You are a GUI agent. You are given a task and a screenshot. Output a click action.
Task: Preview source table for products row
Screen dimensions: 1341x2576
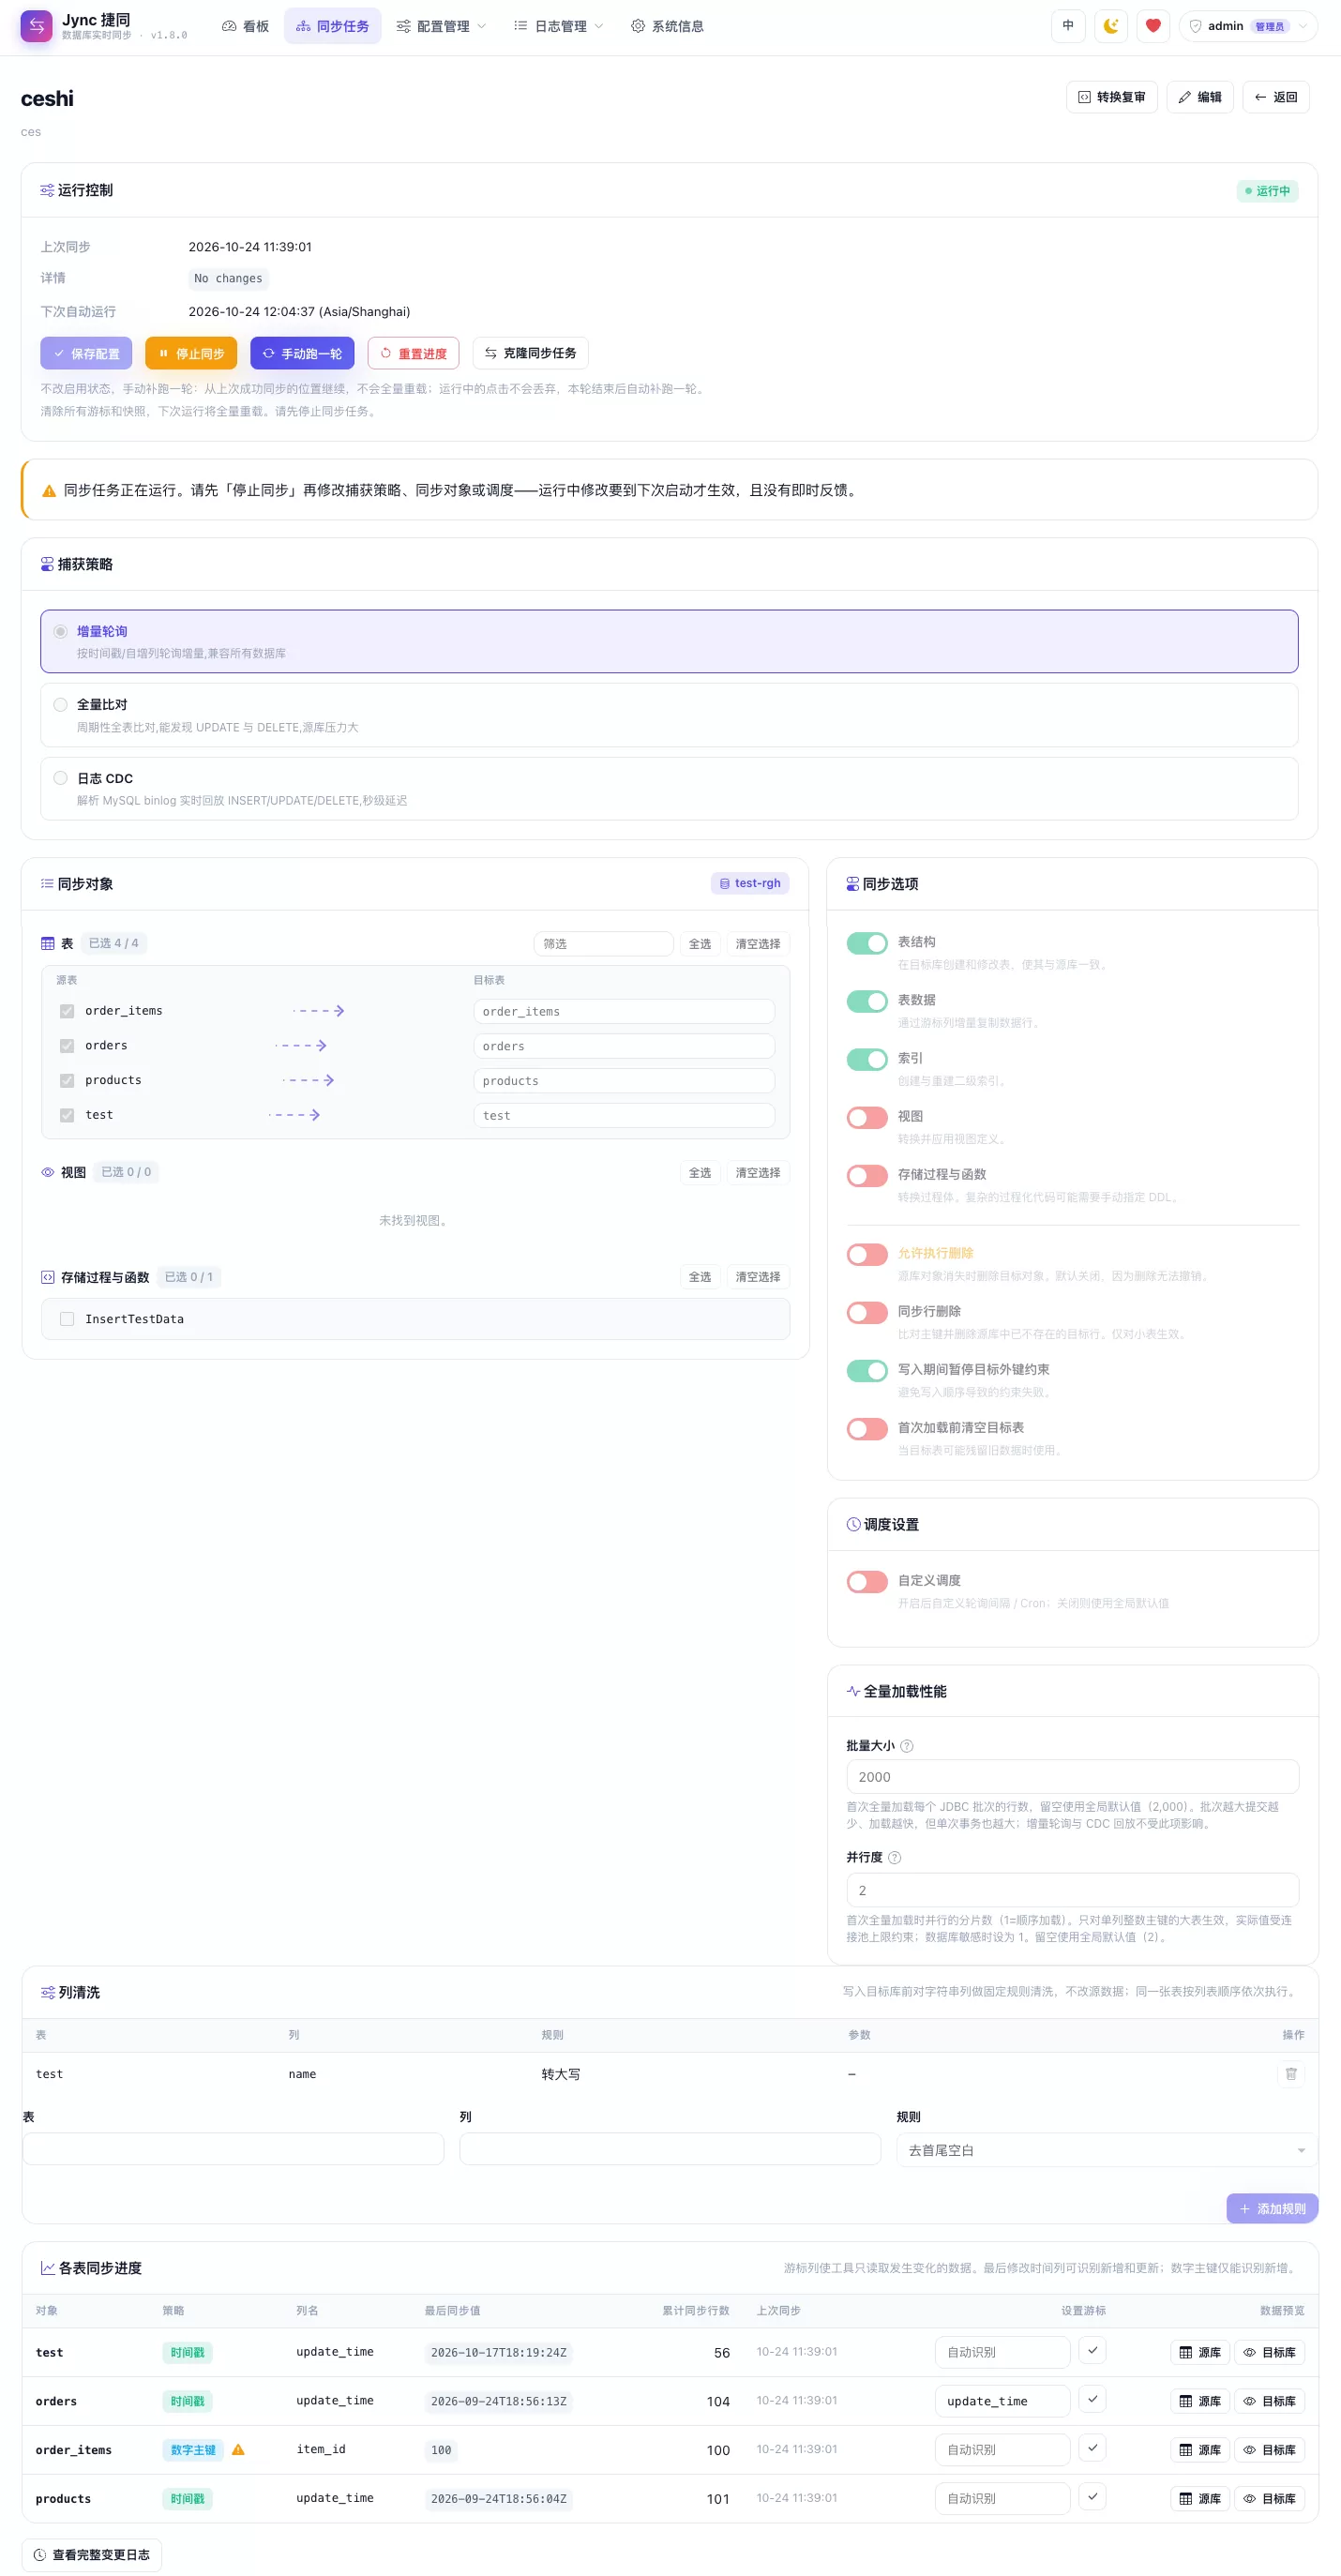tap(1199, 2499)
